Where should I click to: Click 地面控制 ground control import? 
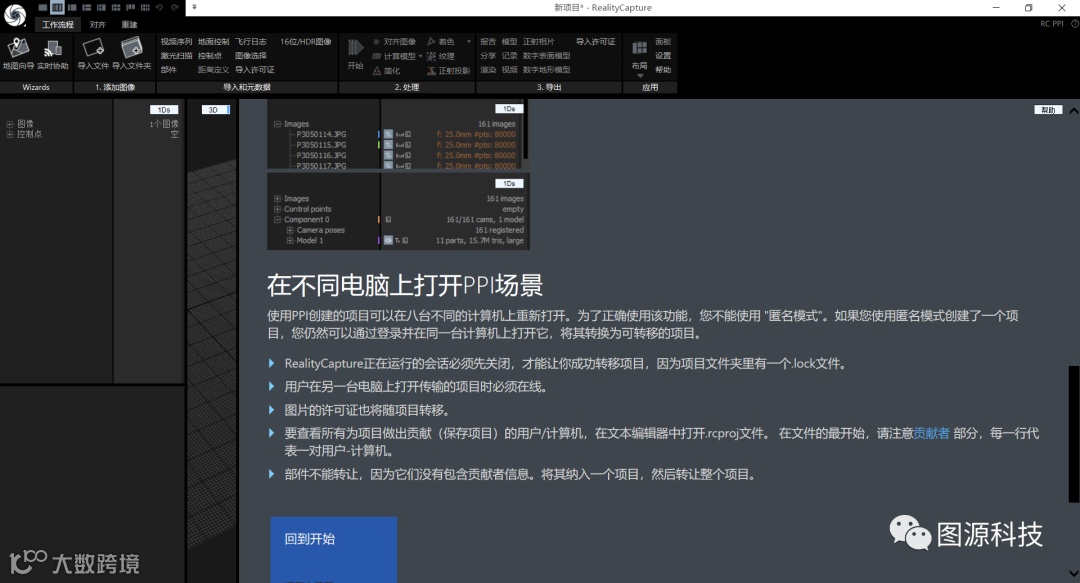[x=214, y=42]
